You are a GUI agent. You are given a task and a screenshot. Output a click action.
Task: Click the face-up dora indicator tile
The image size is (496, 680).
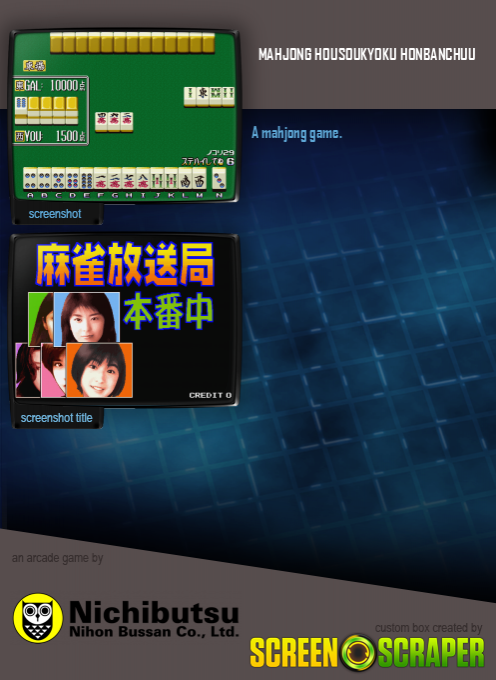coord(21,110)
